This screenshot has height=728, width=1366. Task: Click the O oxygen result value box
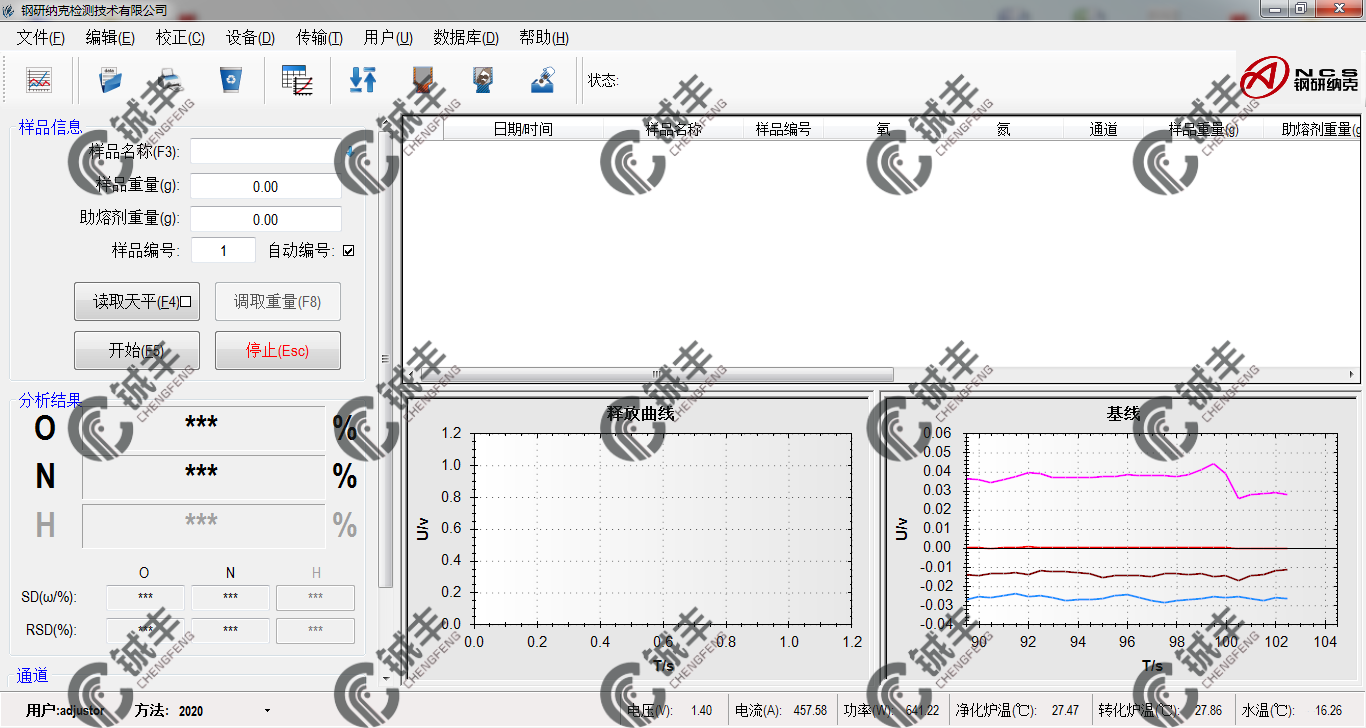pyautogui.click(x=203, y=429)
